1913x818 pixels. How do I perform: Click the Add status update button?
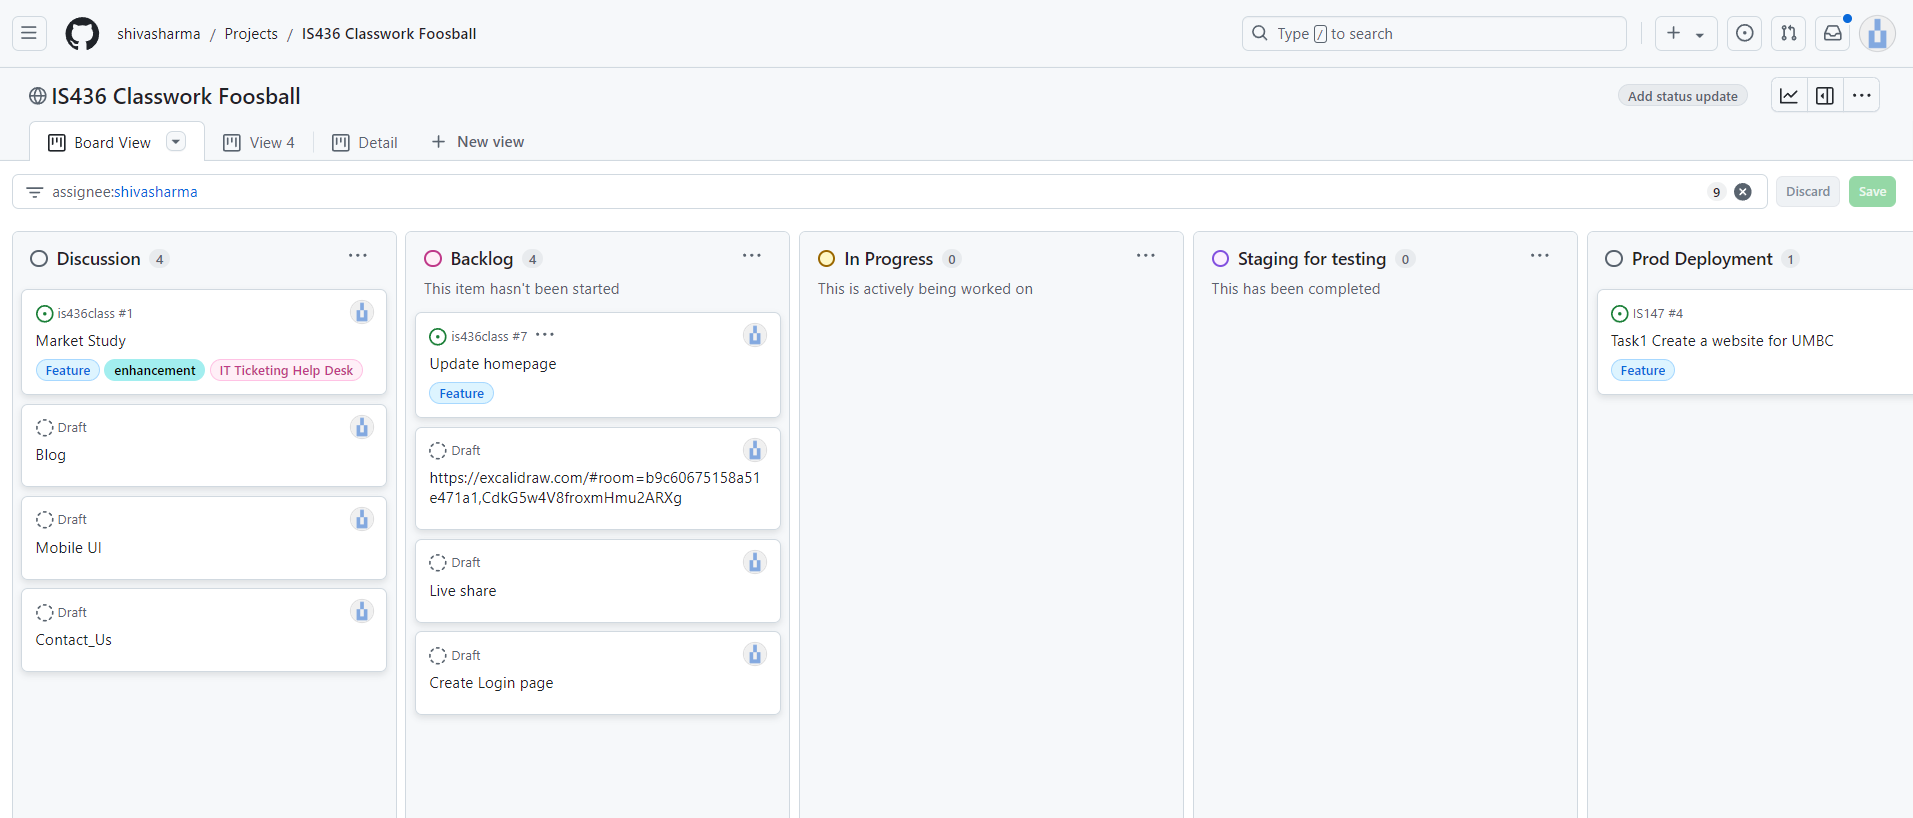point(1682,96)
